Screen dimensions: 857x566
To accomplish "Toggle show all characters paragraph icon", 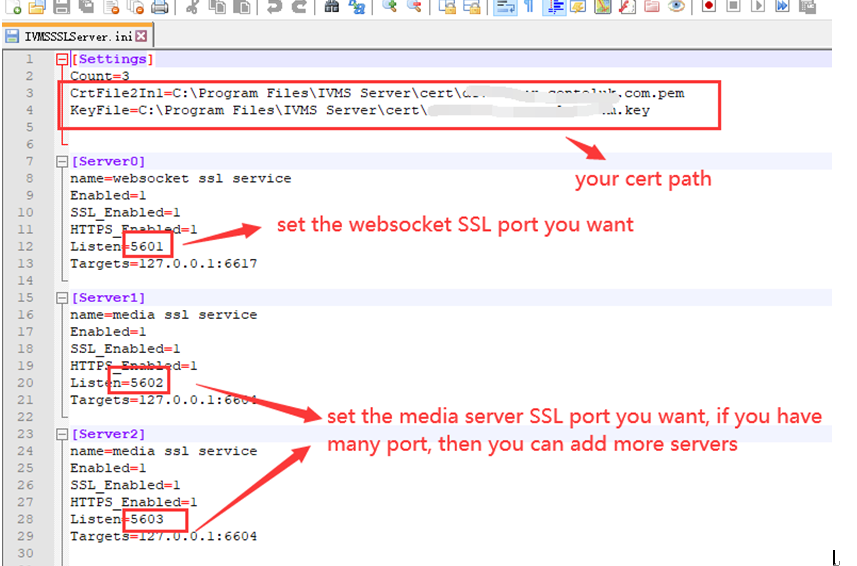I will [529, 7].
